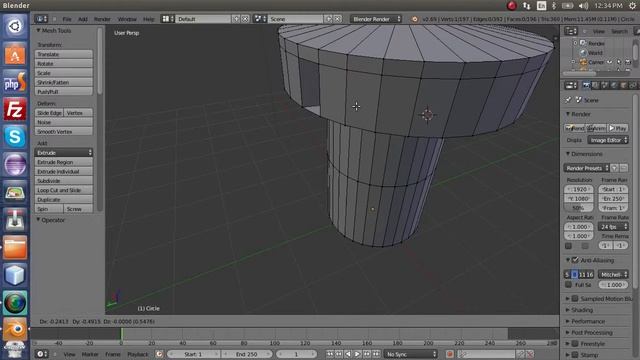
Task: Toggle Camera renderability in outliner
Action: tap(628, 62)
